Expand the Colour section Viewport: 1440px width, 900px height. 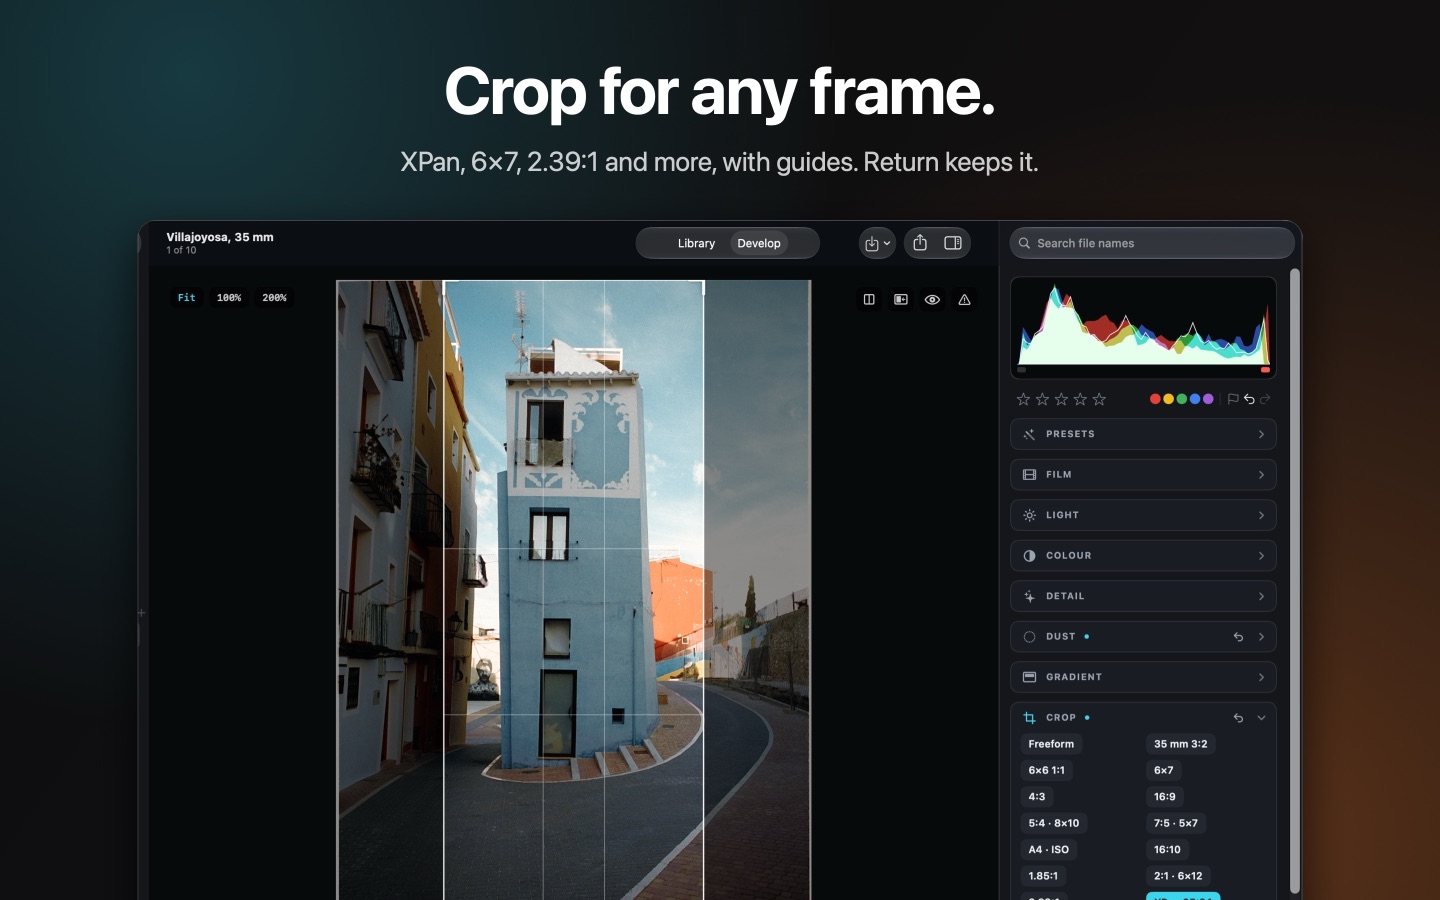pos(1143,556)
